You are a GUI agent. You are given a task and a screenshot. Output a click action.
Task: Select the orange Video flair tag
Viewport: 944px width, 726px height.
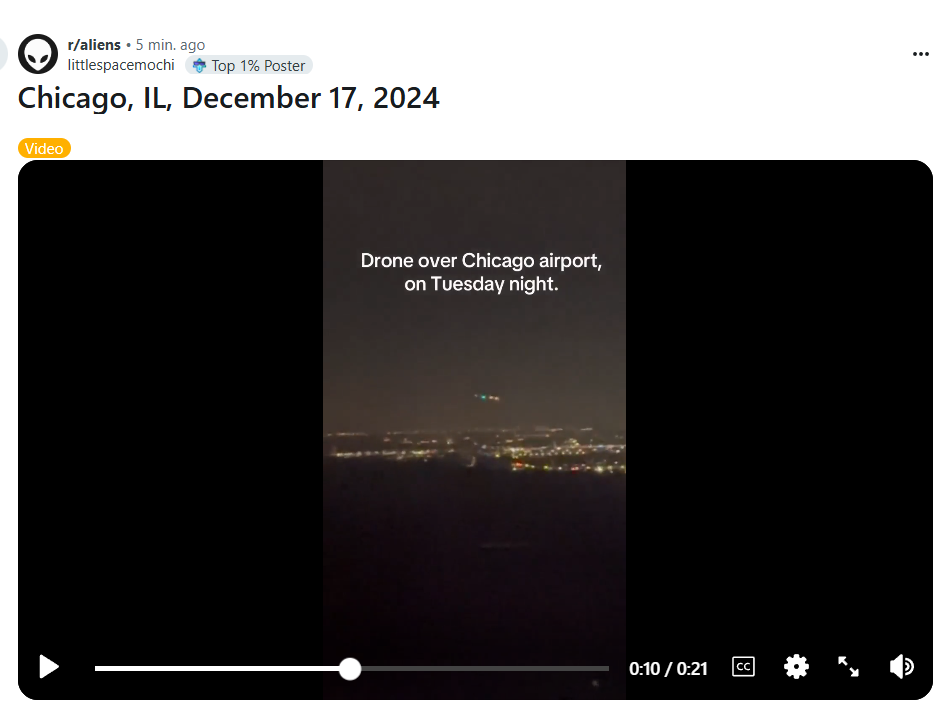[45, 148]
